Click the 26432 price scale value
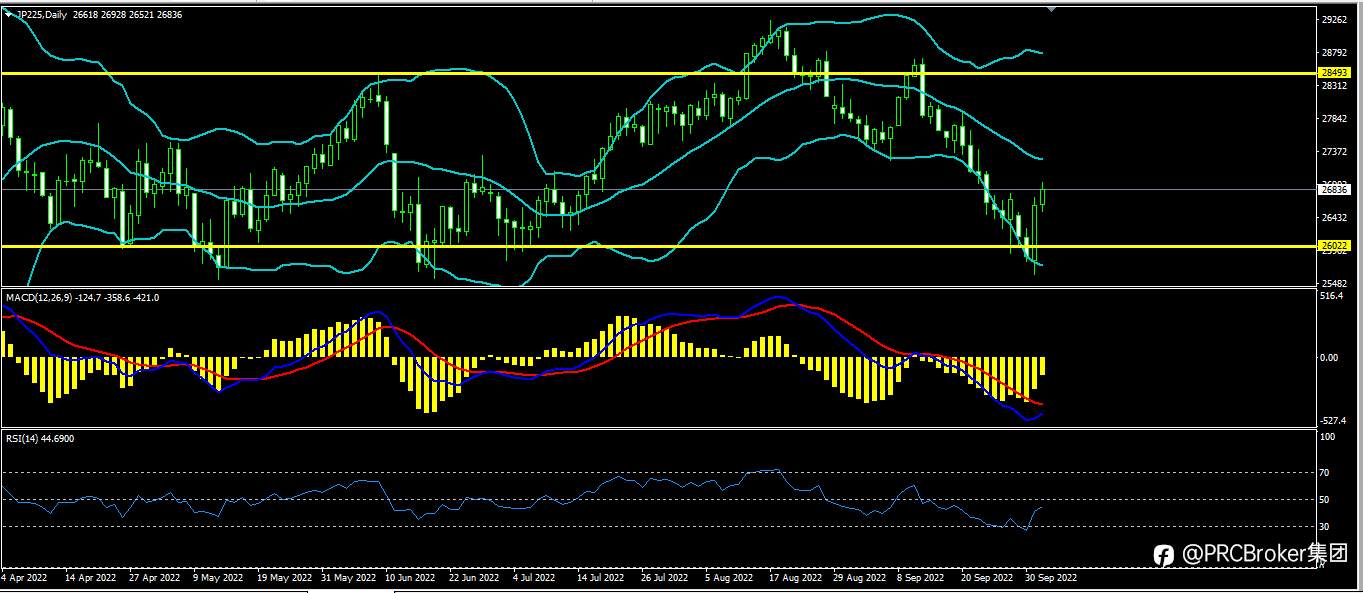 click(1334, 217)
